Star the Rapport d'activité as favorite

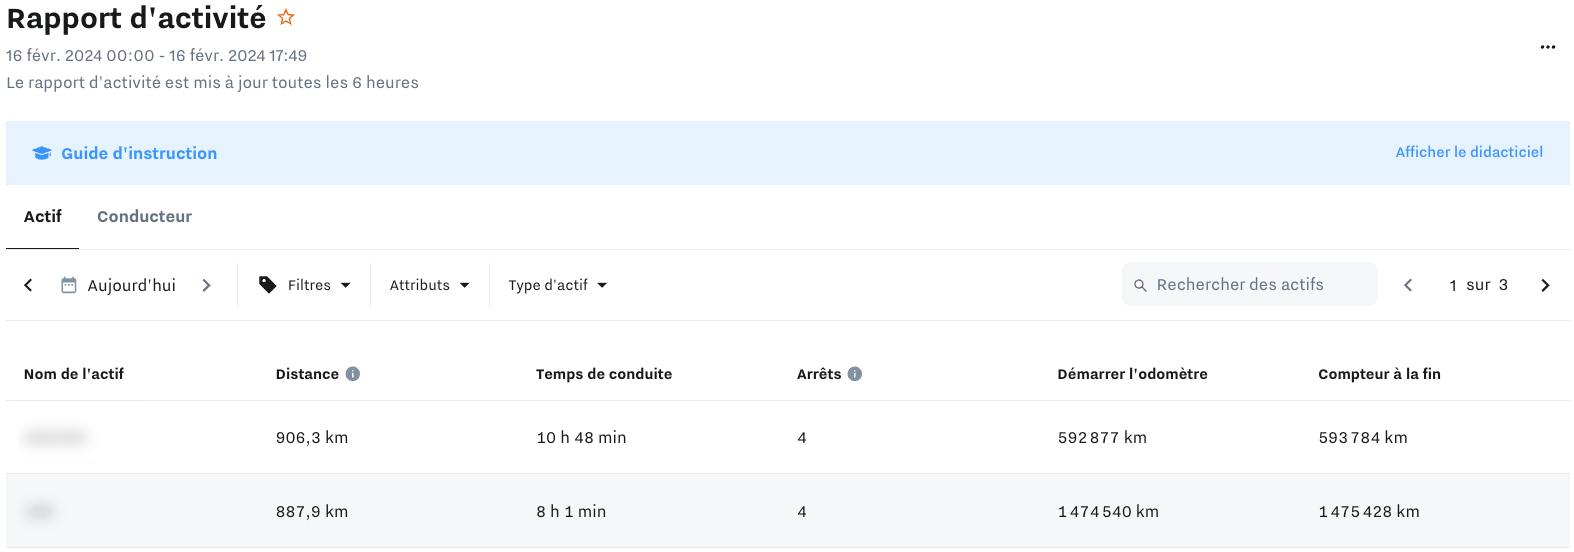286,17
